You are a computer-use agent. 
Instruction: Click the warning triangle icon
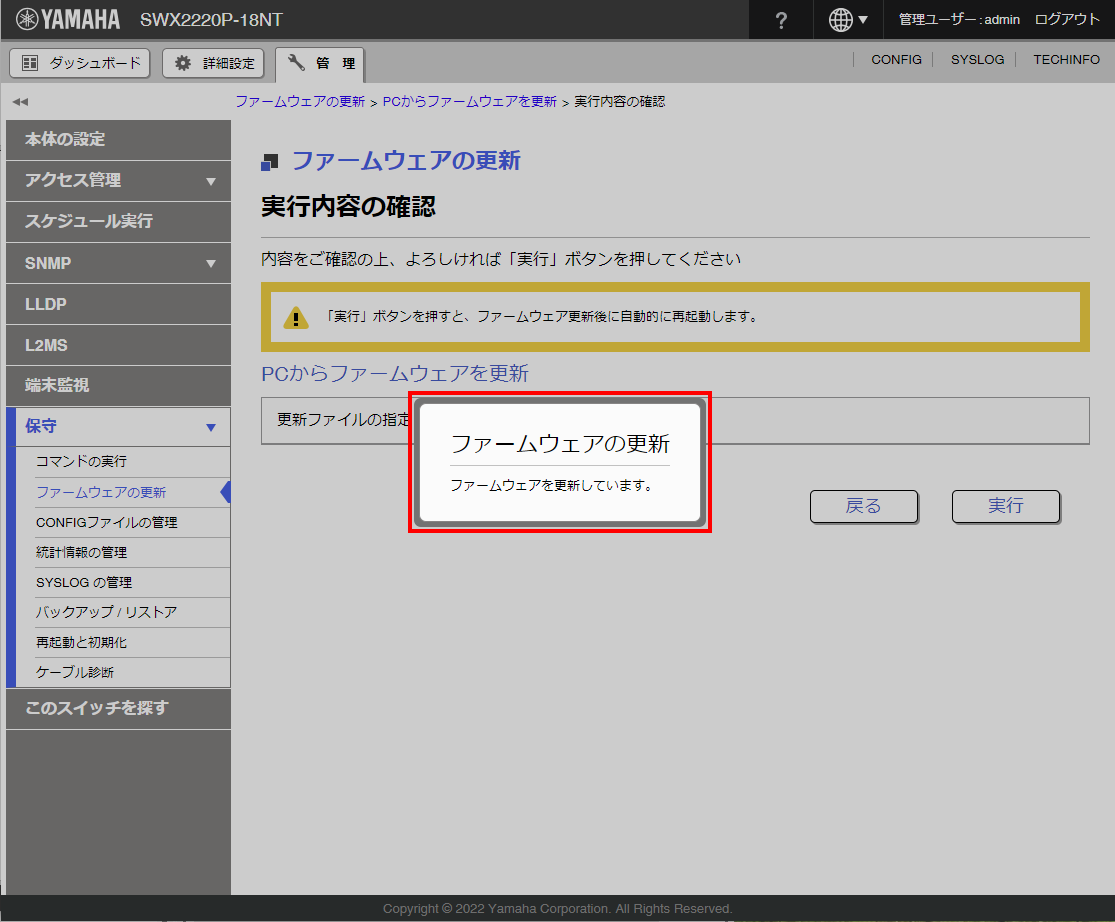pos(296,318)
